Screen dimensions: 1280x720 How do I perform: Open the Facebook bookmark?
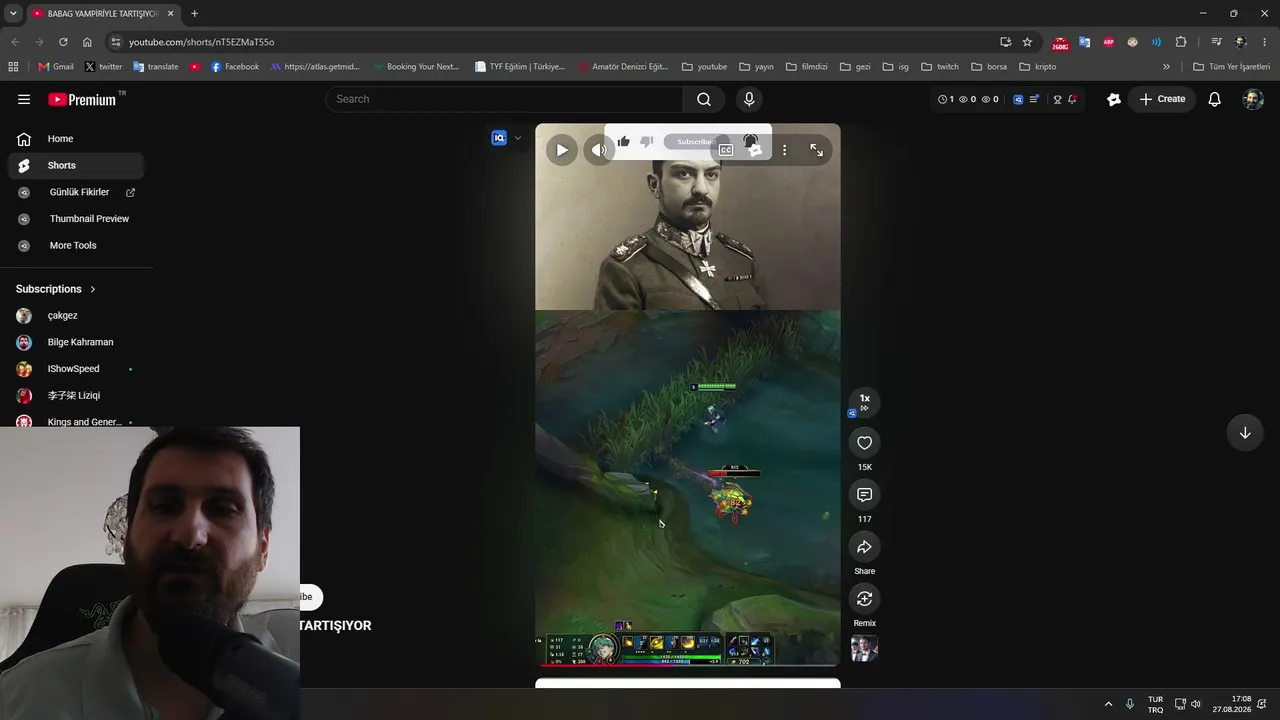coord(235,67)
